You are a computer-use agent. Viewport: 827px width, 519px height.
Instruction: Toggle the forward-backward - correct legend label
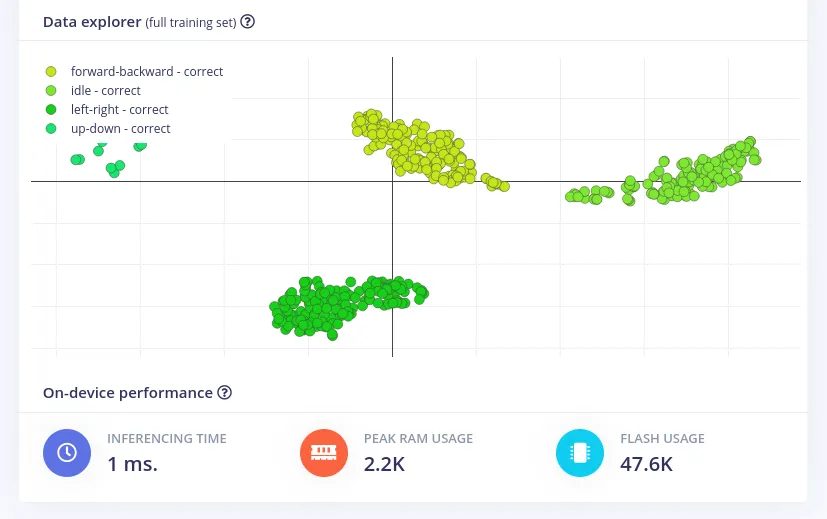[x=147, y=72]
